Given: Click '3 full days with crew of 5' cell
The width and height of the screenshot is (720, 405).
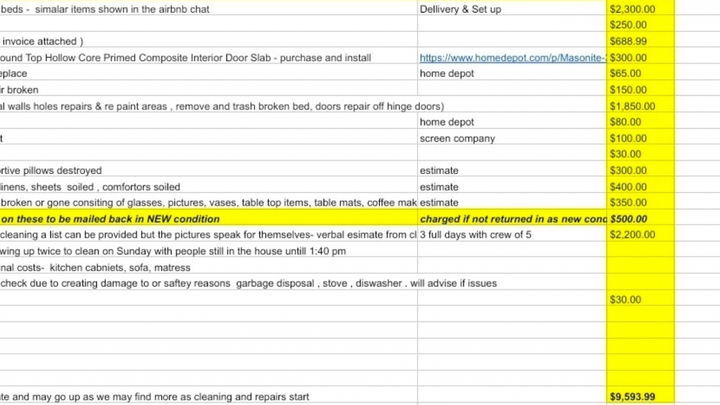Looking at the screenshot, I should [x=512, y=235].
